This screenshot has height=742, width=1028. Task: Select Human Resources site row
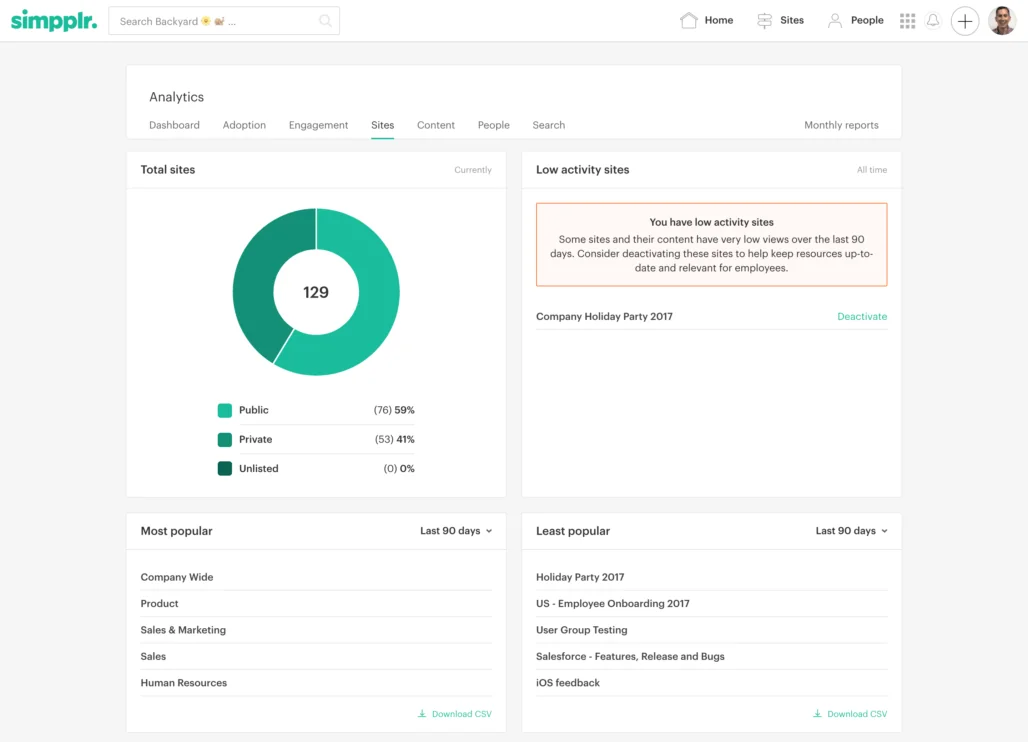316,683
